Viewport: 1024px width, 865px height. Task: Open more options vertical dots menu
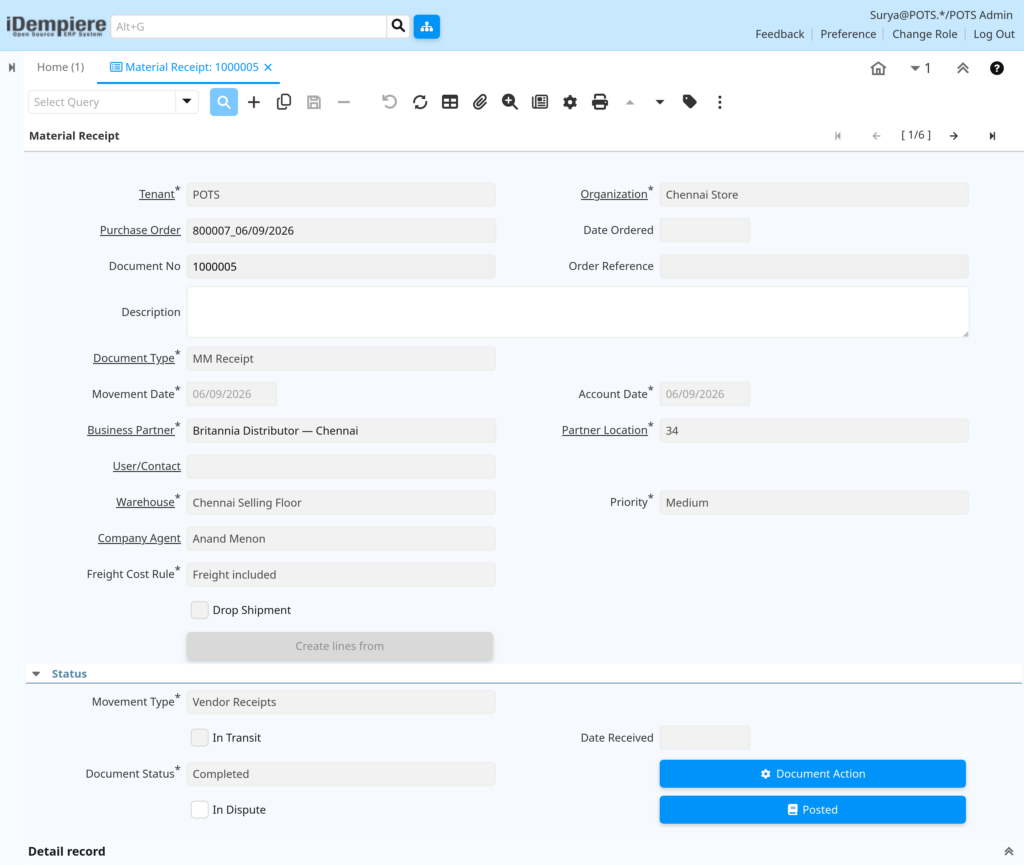click(720, 102)
